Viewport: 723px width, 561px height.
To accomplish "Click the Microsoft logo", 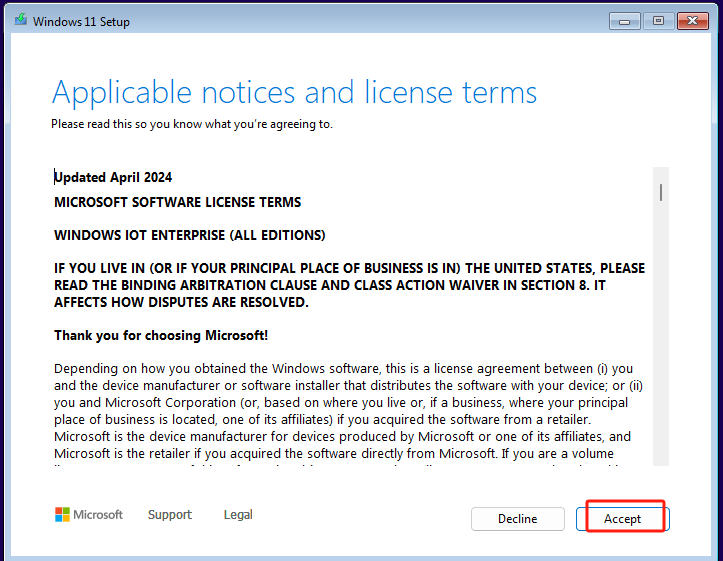I will pos(89,514).
